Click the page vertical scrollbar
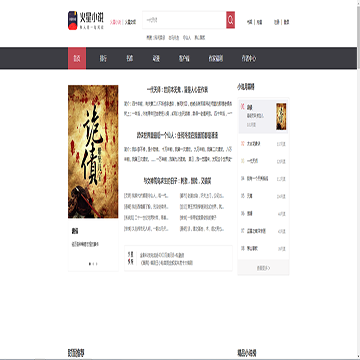 pos(358,180)
